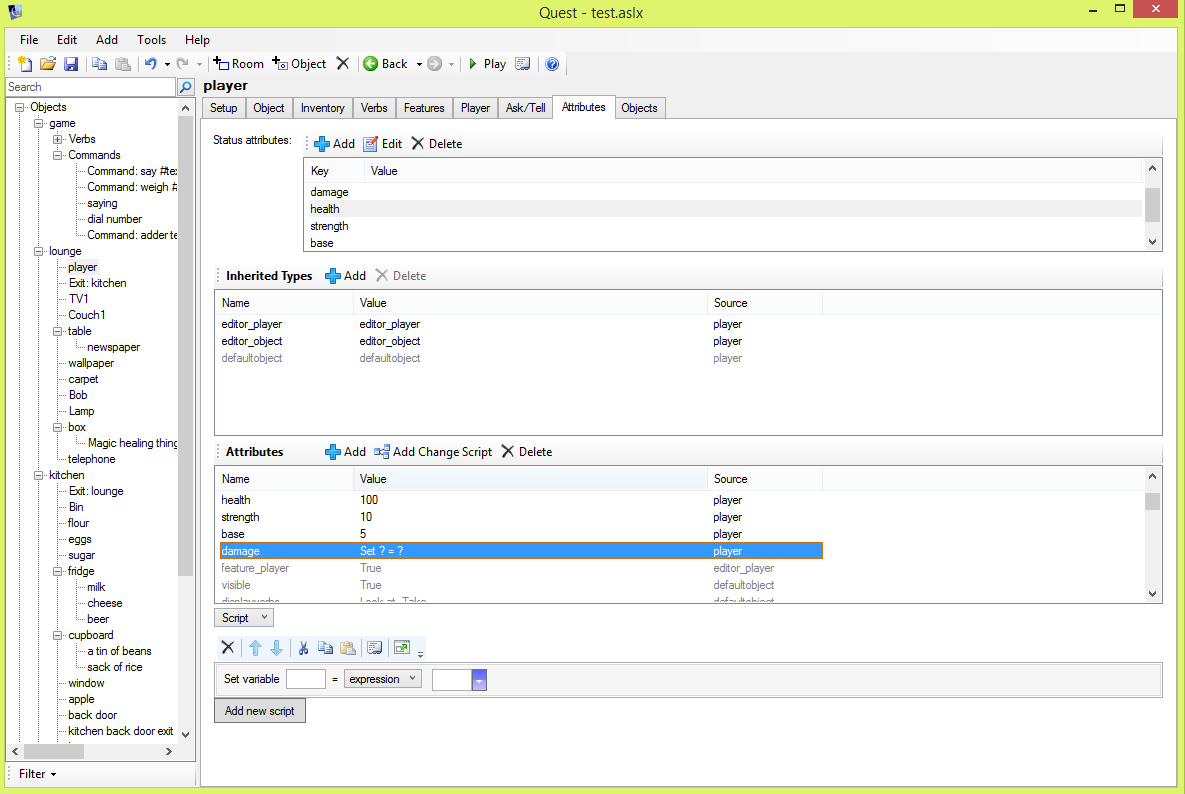
Task: Collapse the lounge tree node
Action: (39, 252)
